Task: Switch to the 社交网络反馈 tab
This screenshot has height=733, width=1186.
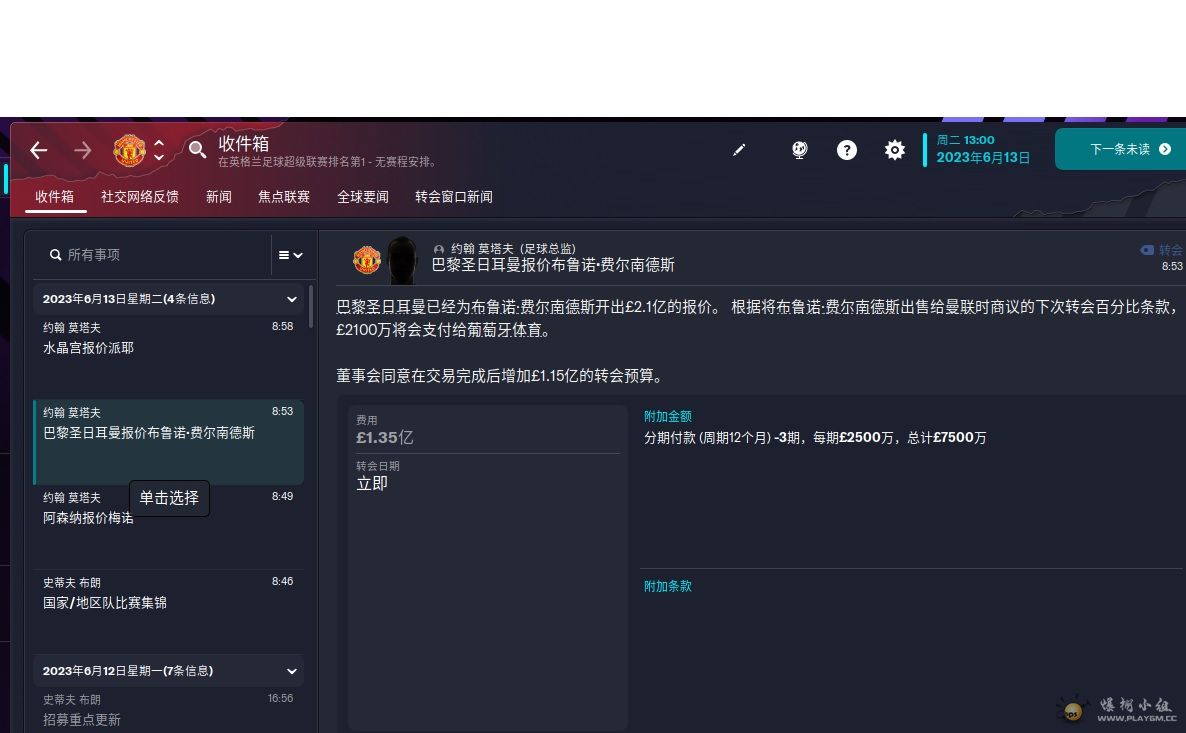Action: (140, 197)
